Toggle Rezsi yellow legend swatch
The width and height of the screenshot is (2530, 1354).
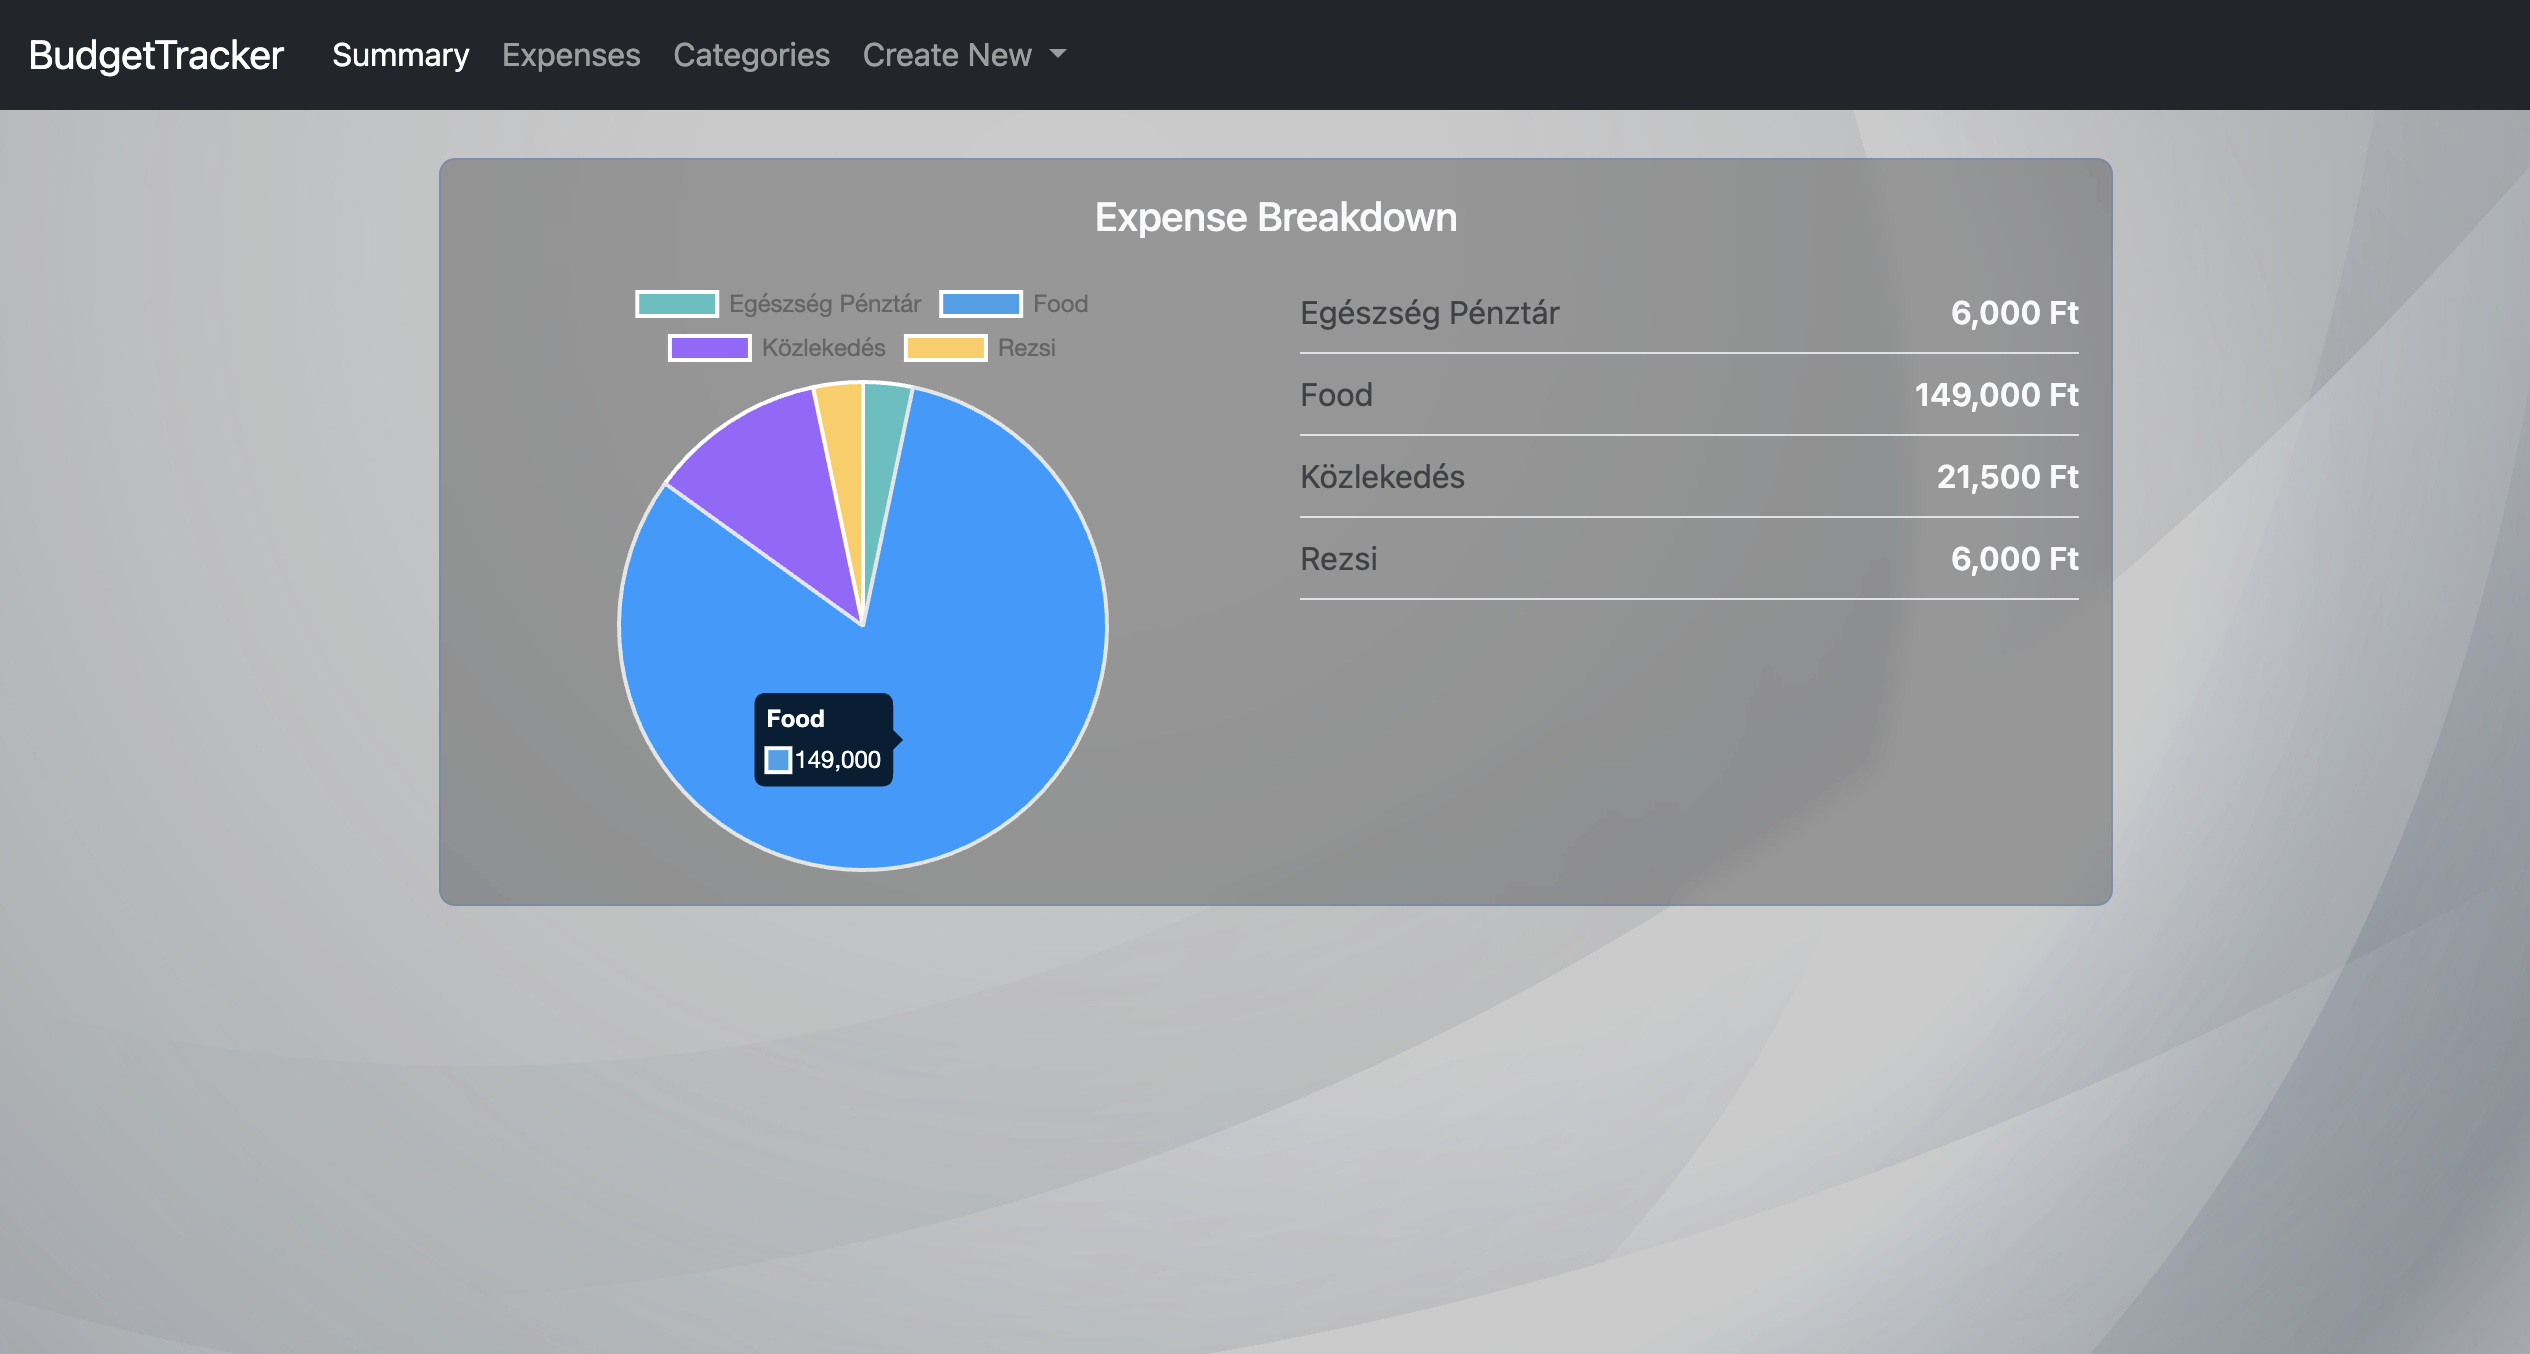(x=945, y=348)
